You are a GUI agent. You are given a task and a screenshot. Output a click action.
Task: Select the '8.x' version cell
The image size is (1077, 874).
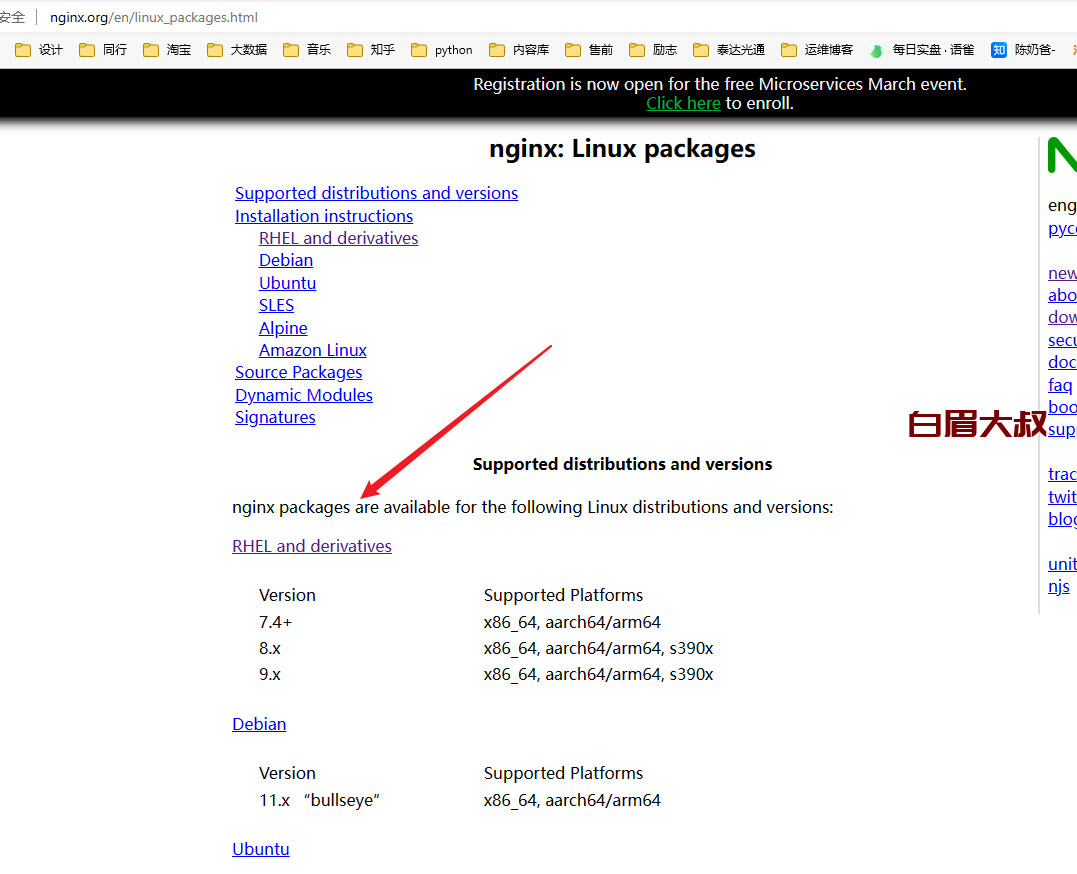click(270, 649)
